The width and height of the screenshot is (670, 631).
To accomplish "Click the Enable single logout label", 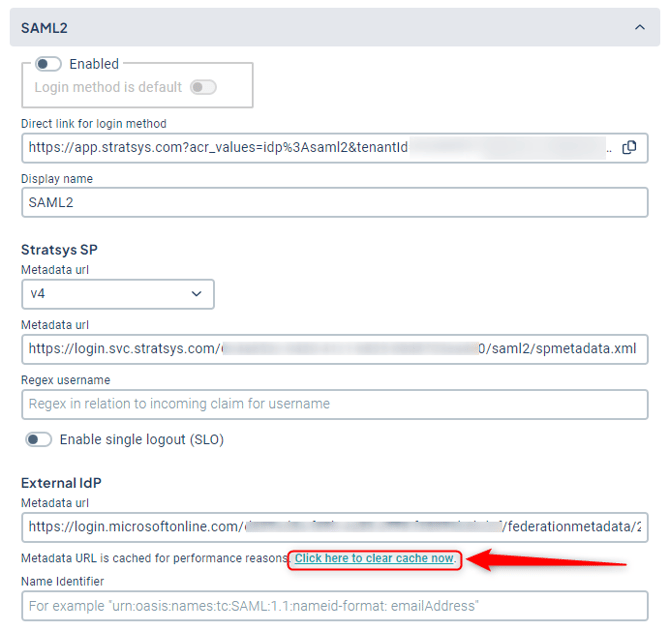I will click(x=142, y=440).
